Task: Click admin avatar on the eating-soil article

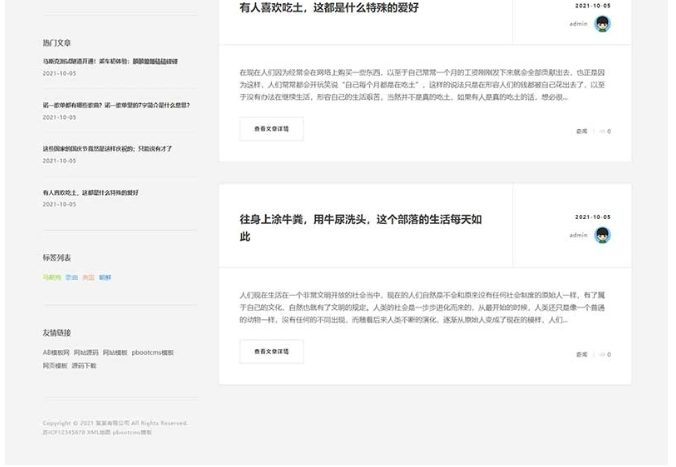Action: 602,24
